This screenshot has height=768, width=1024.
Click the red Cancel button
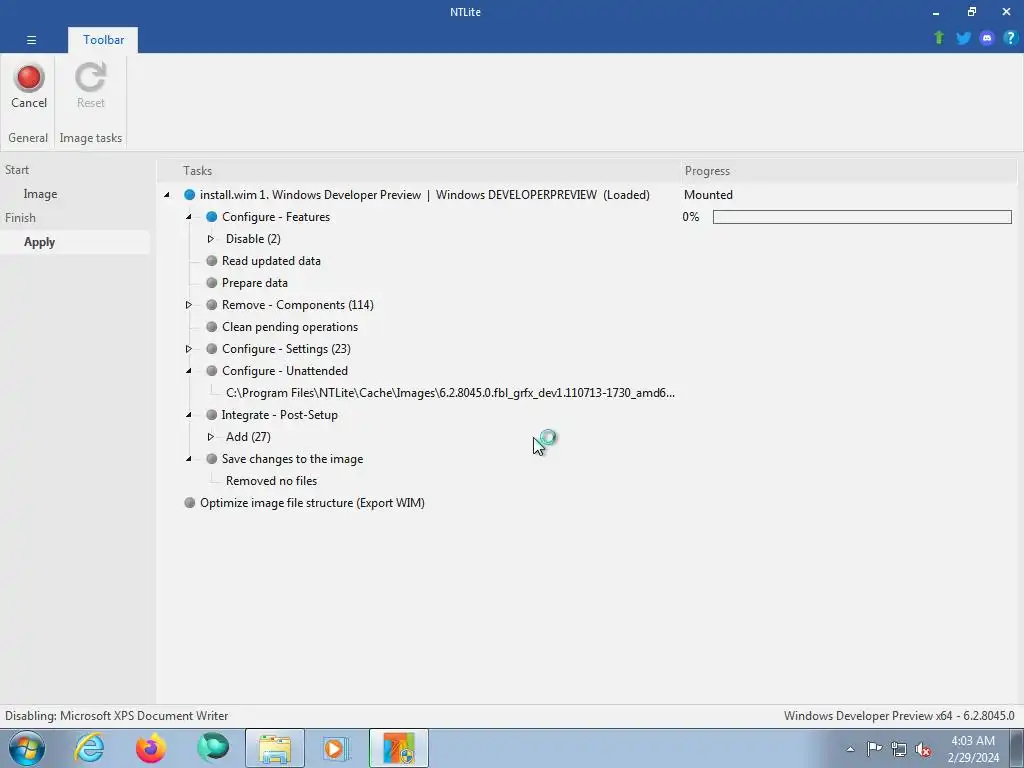pyautogui.click(x=29, y=86)
